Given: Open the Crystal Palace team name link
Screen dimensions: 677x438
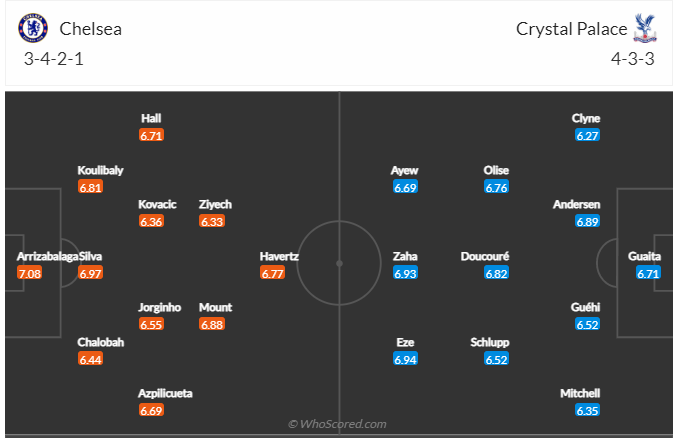Looking at the screenshot, I should 571,29.
